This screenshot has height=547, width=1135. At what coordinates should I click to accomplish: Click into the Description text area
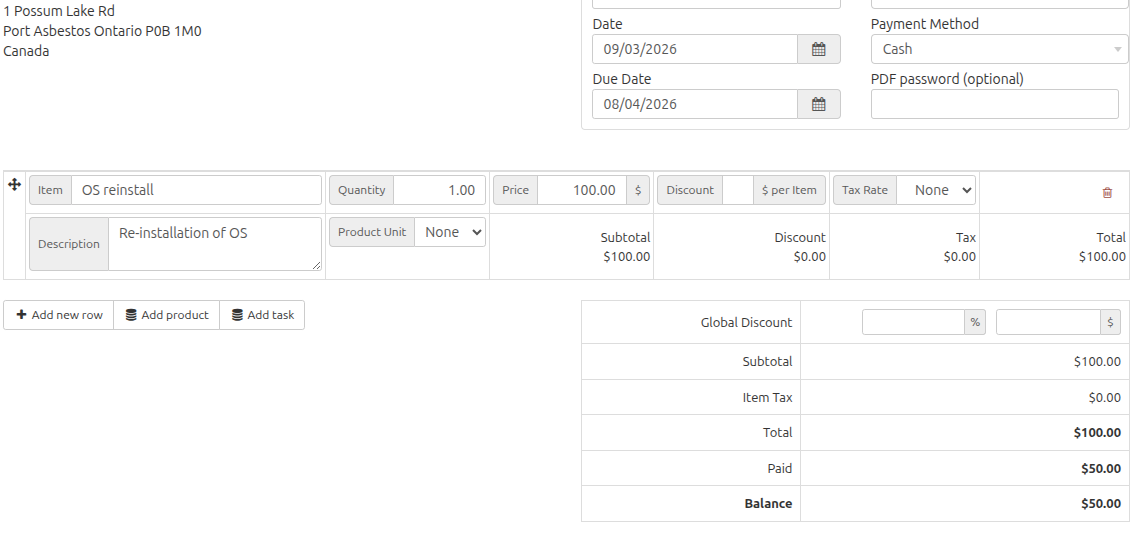[214, 244]
